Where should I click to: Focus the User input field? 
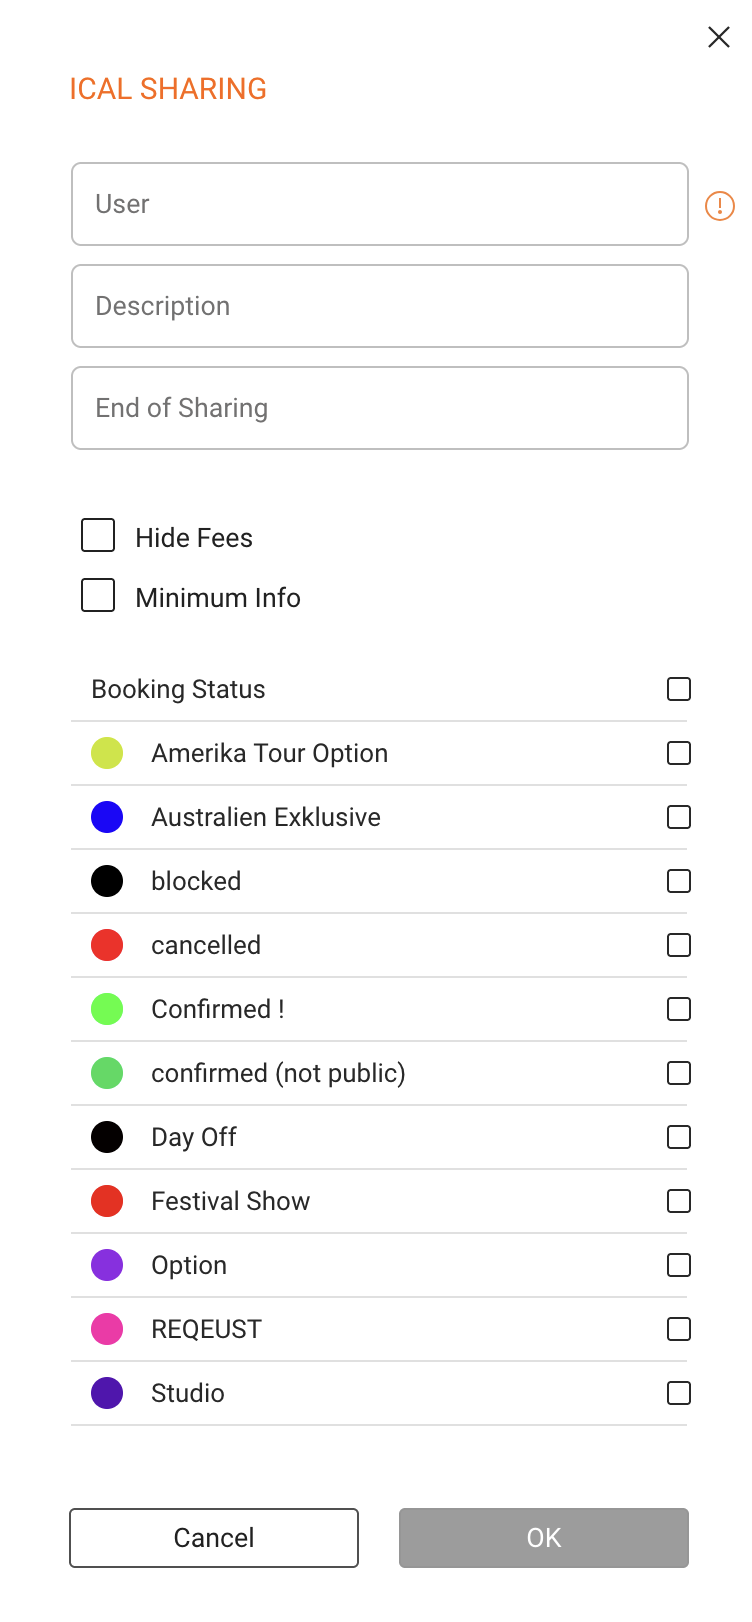click(380, 204)
